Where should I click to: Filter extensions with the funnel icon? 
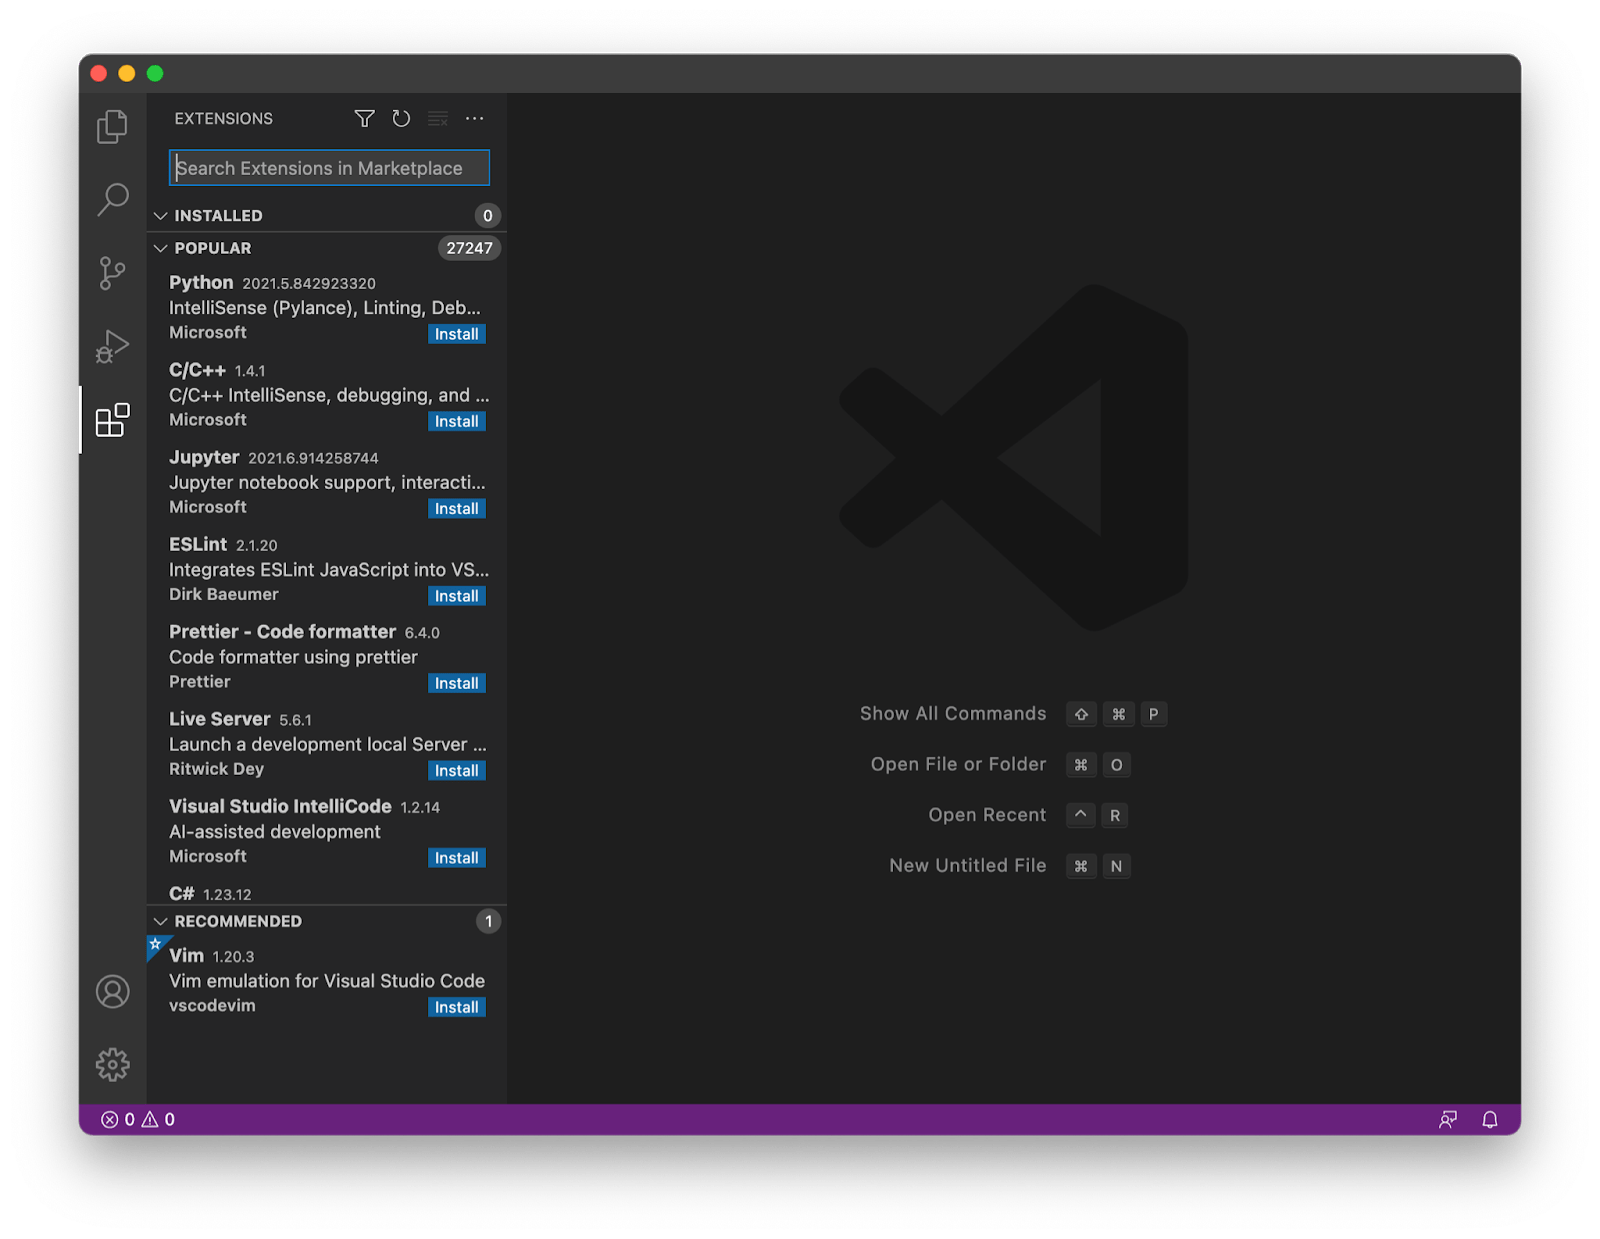tap(365, 119)
